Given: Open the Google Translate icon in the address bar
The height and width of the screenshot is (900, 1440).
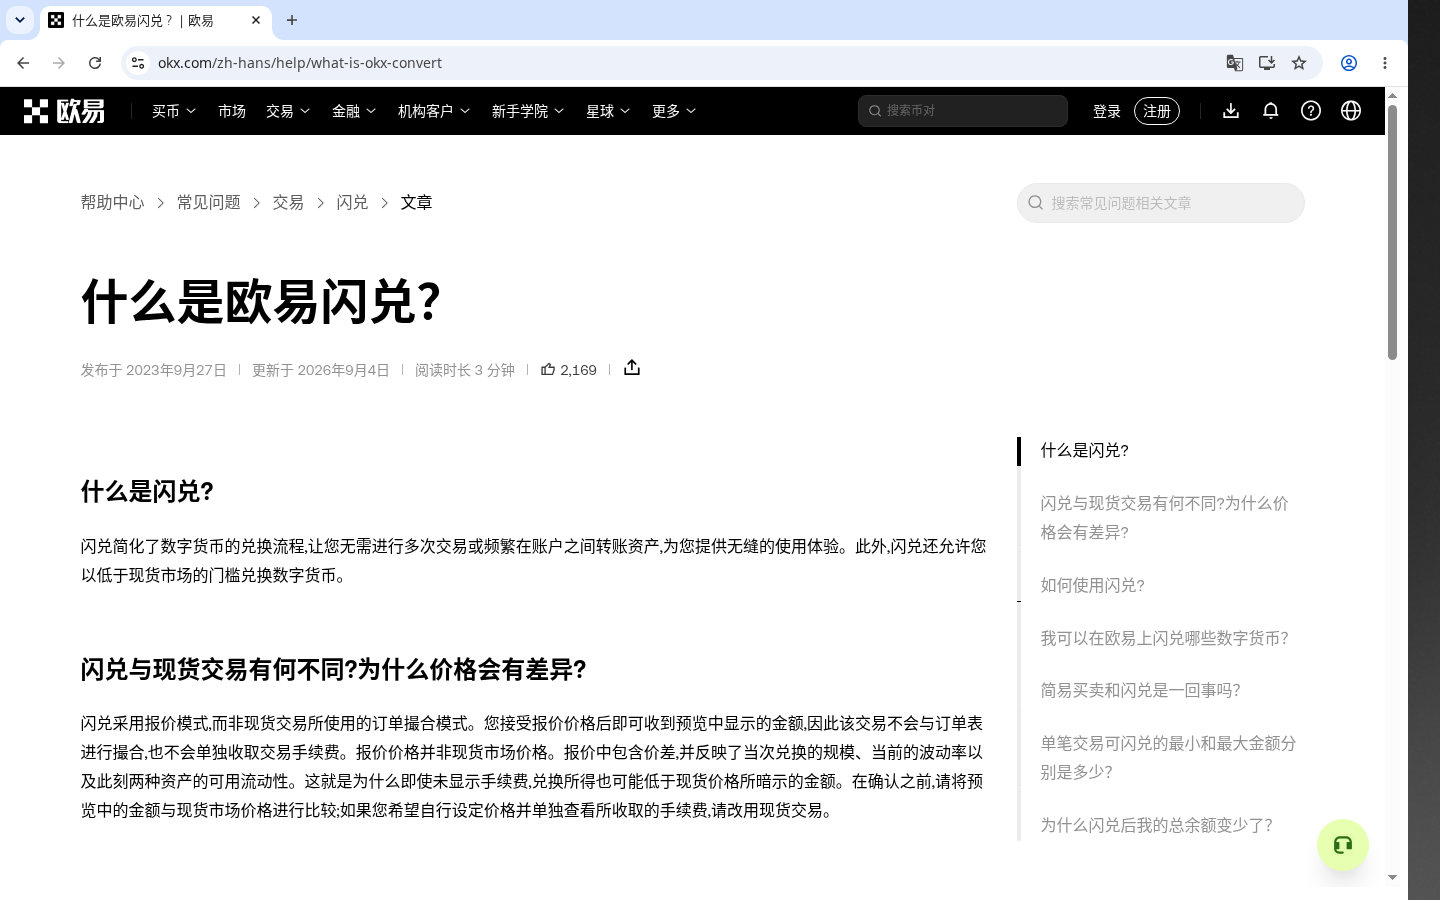Looking at the screenshot, I should click(1235, 63).
